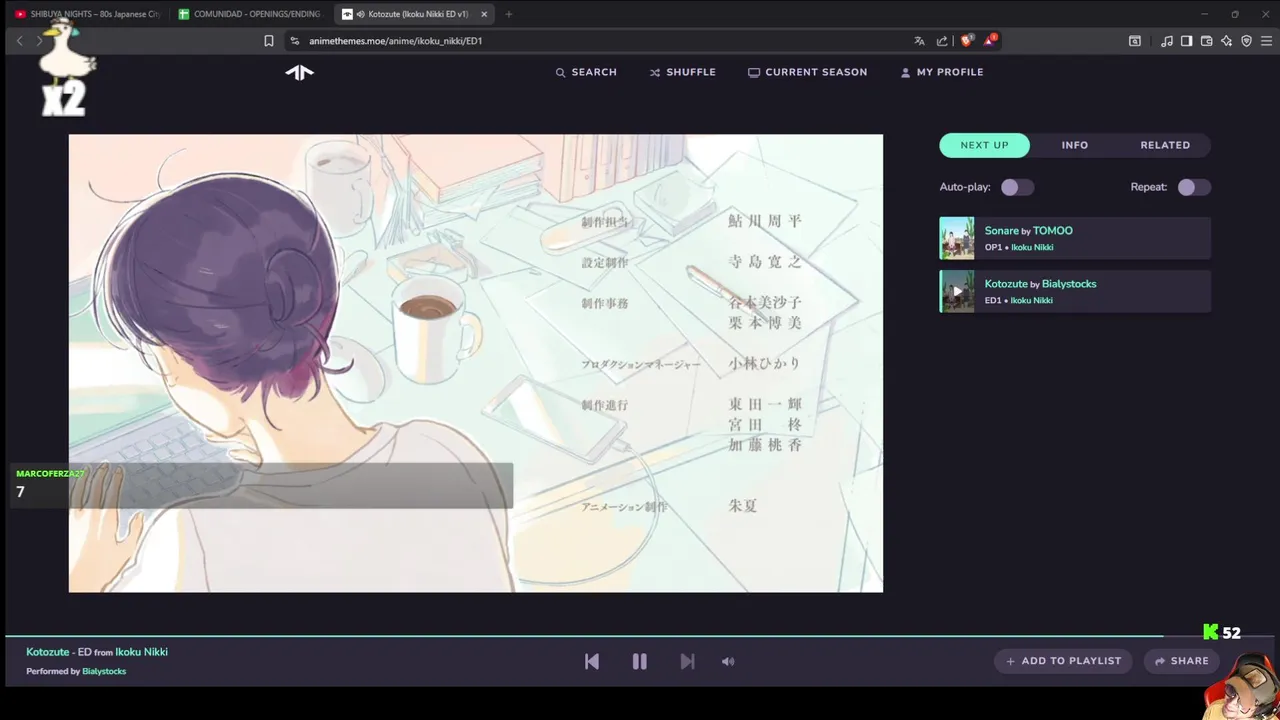1280x720 pixels.
Task: Click Bialystocks in Performed by line
Action: [x=104, y=671]
